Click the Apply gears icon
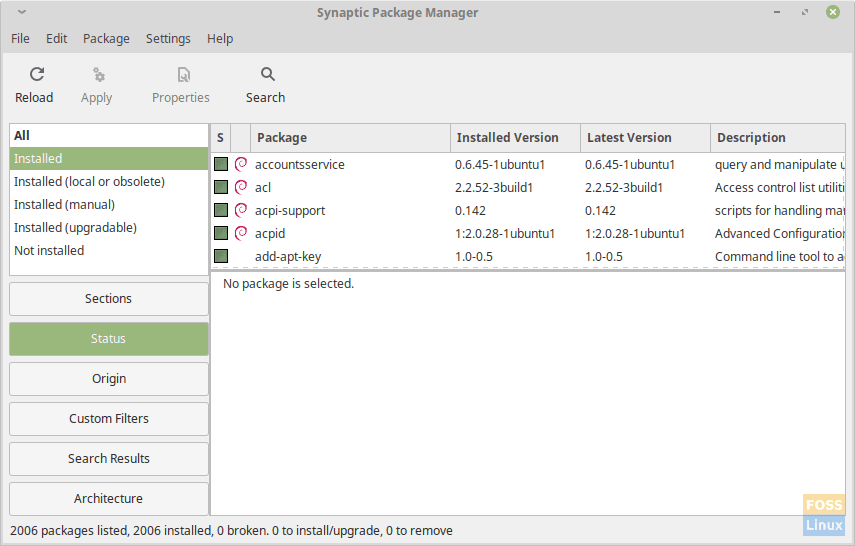855x546 pixels. pos(99,75)
